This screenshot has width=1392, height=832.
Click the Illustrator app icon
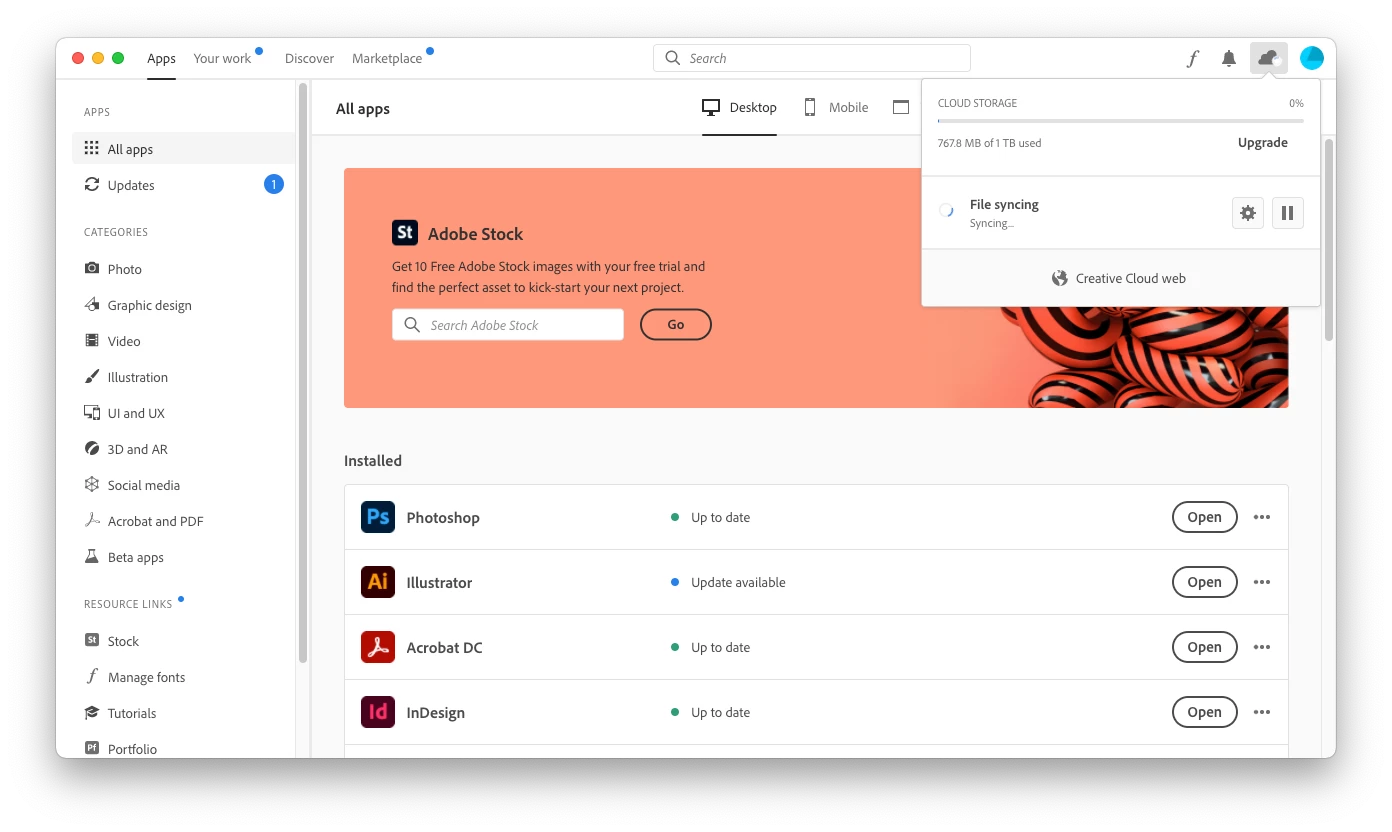coord(378,582)
